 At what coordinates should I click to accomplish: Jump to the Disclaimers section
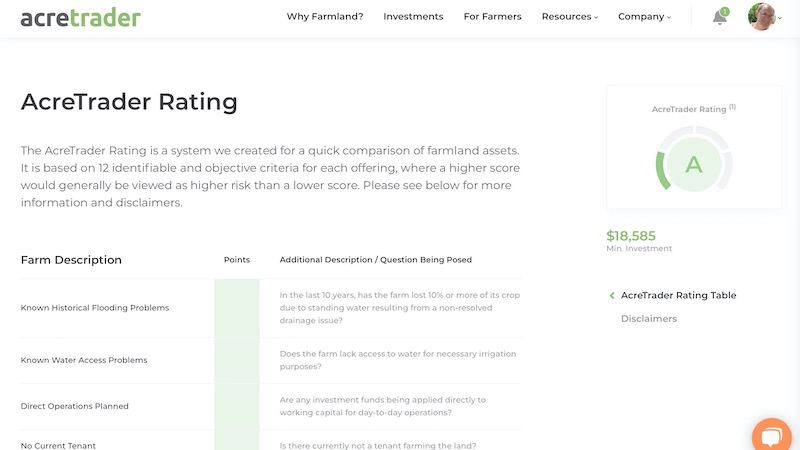pyautogui.click(x=649, y=319)
